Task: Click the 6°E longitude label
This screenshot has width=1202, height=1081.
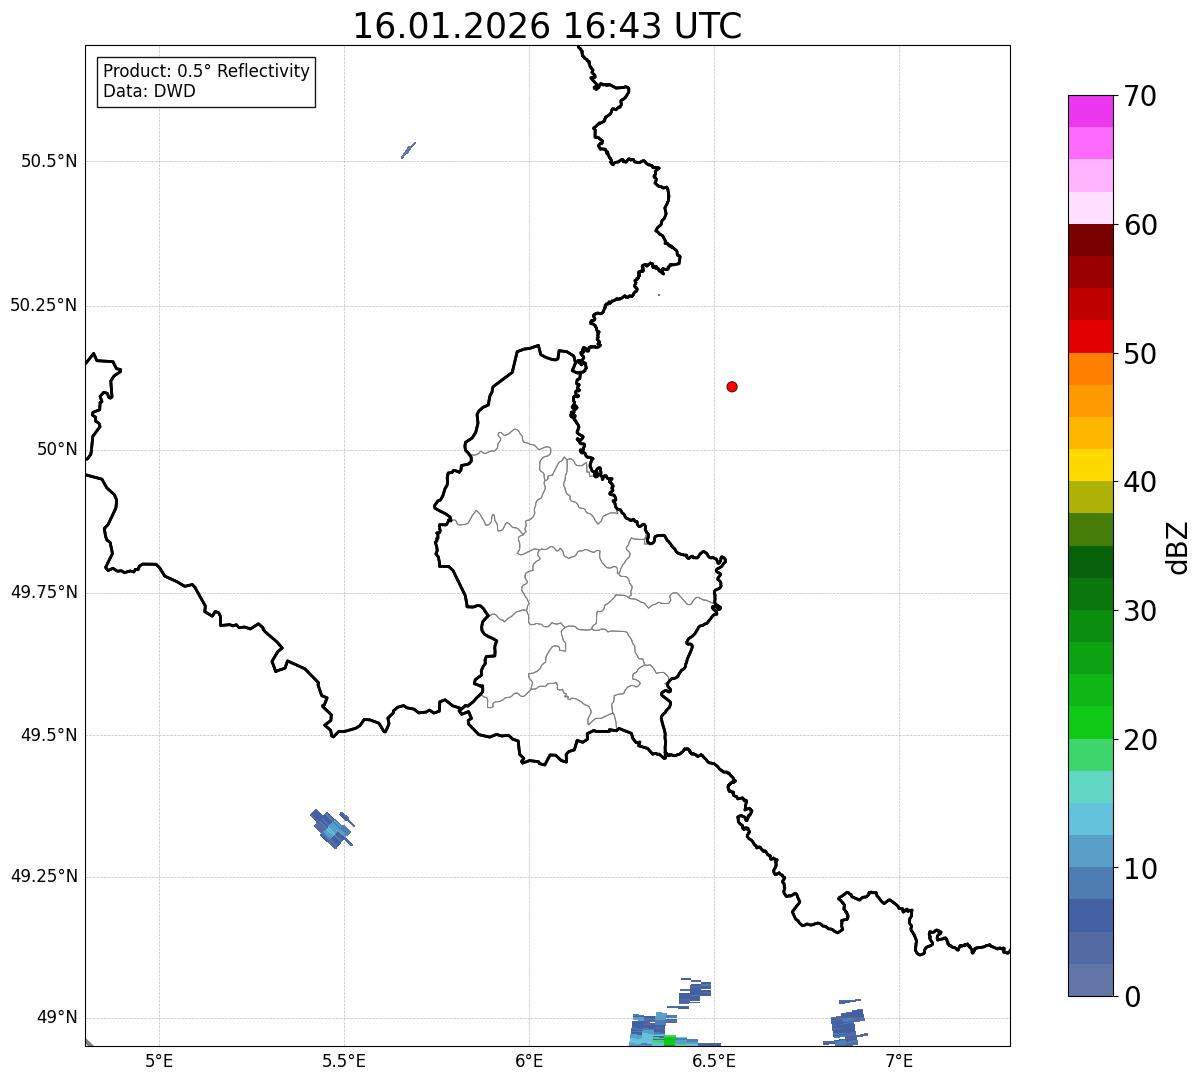Action: click(529, 1060)
